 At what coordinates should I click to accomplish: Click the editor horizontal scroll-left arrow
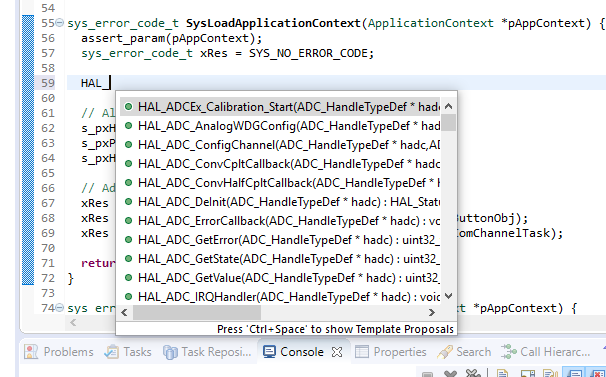tap(73, 322)
